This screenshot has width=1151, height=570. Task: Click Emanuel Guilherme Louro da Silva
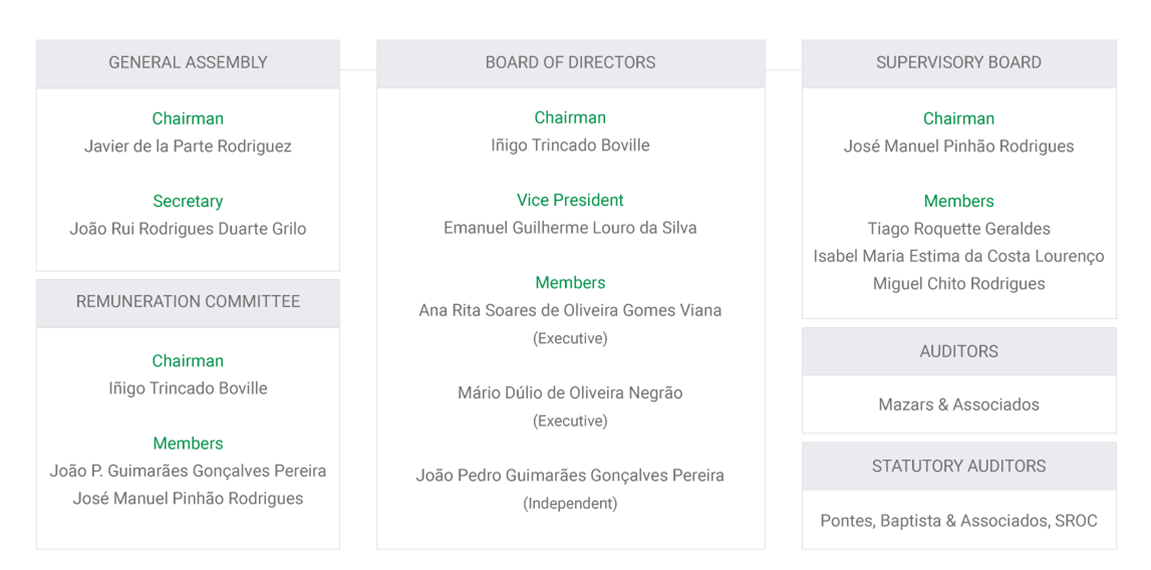click(570, 228)
